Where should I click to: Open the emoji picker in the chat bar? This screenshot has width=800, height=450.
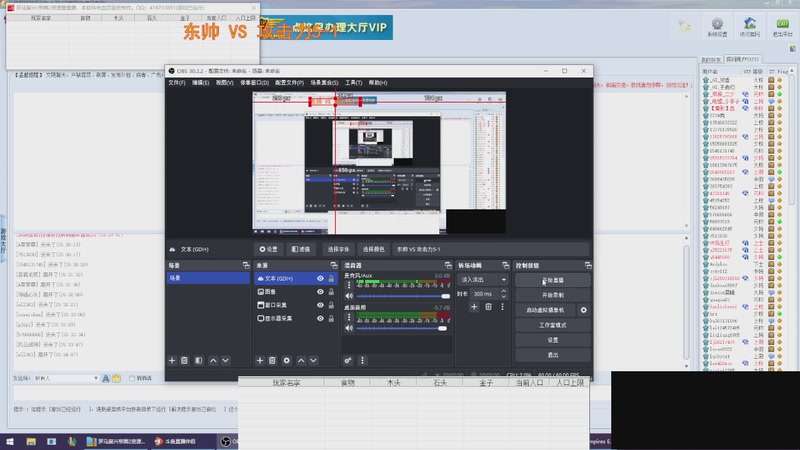click(116, 378)
